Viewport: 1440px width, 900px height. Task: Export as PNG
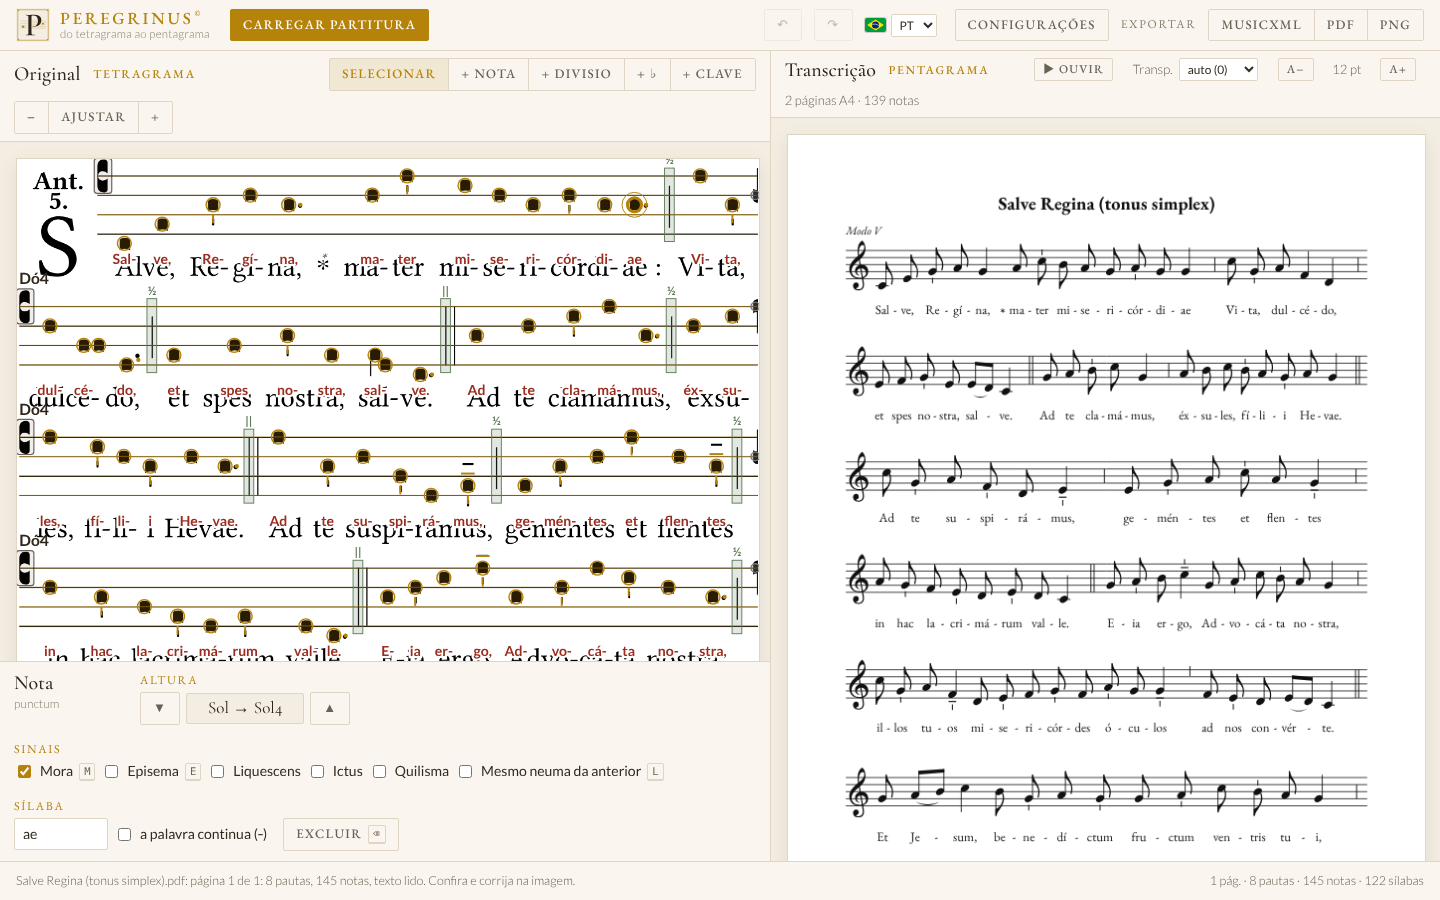(x=1395, y=25)
